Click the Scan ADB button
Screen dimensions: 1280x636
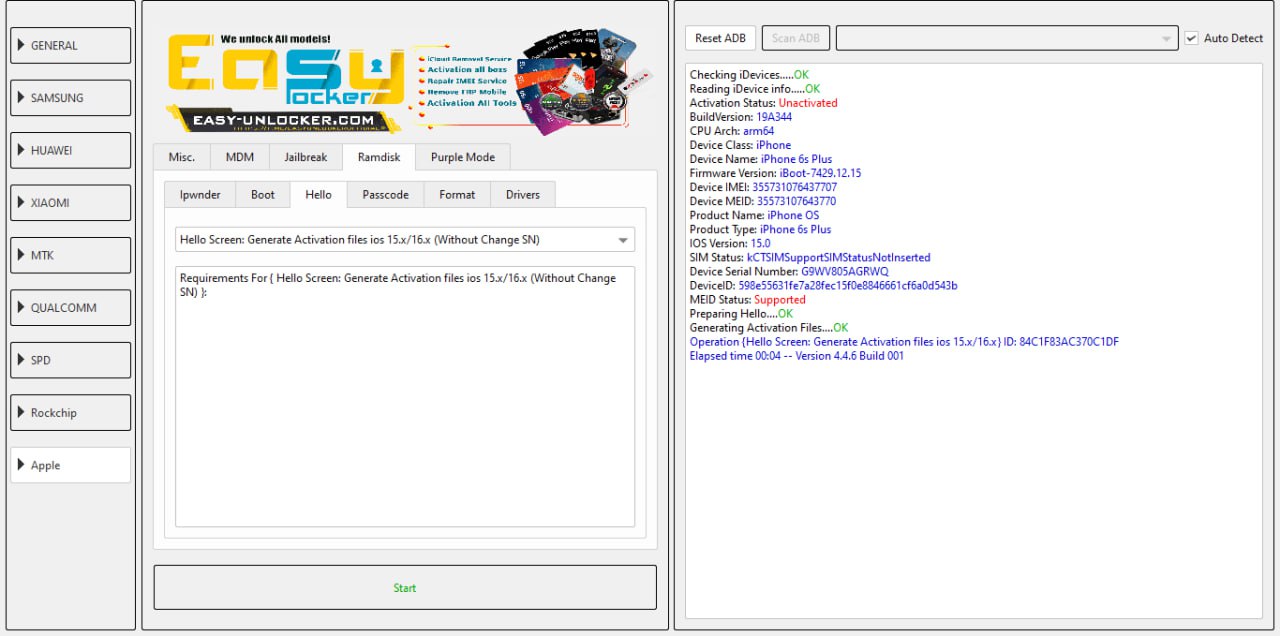point(796,38)
